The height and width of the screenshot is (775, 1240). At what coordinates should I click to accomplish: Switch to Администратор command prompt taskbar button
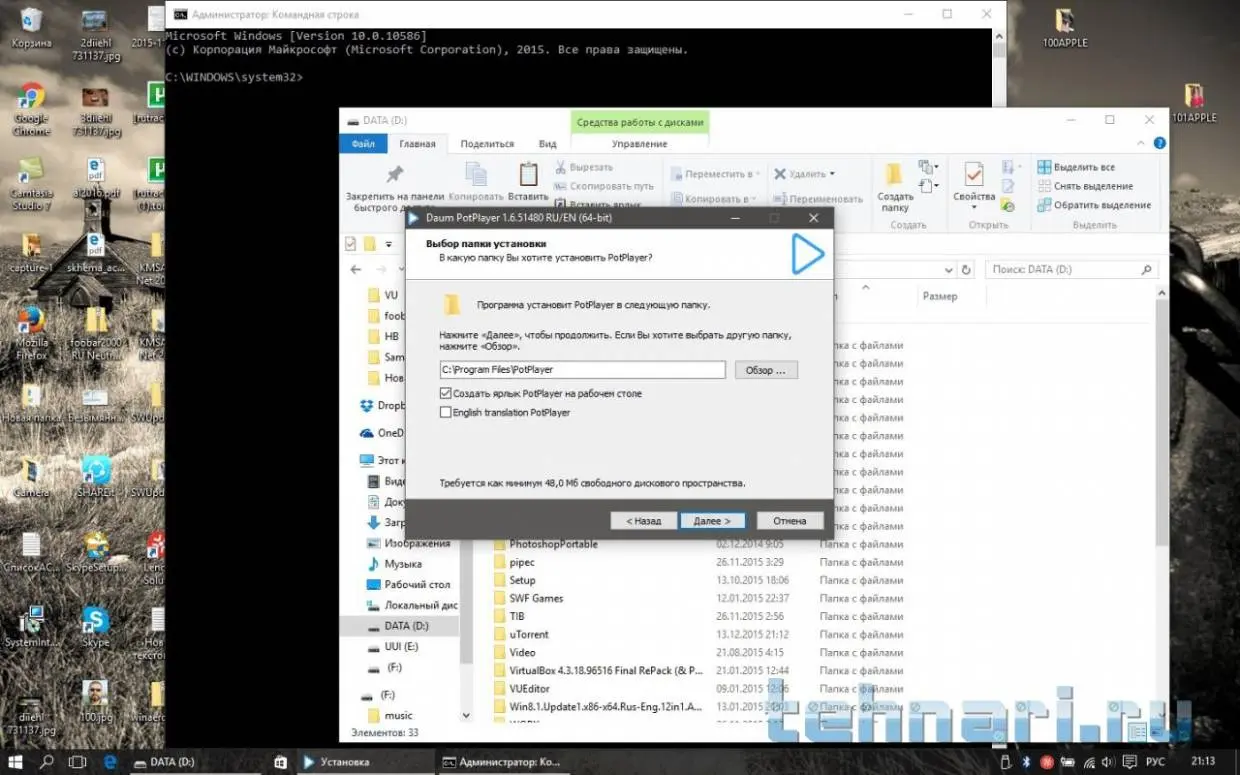point(506,762)
